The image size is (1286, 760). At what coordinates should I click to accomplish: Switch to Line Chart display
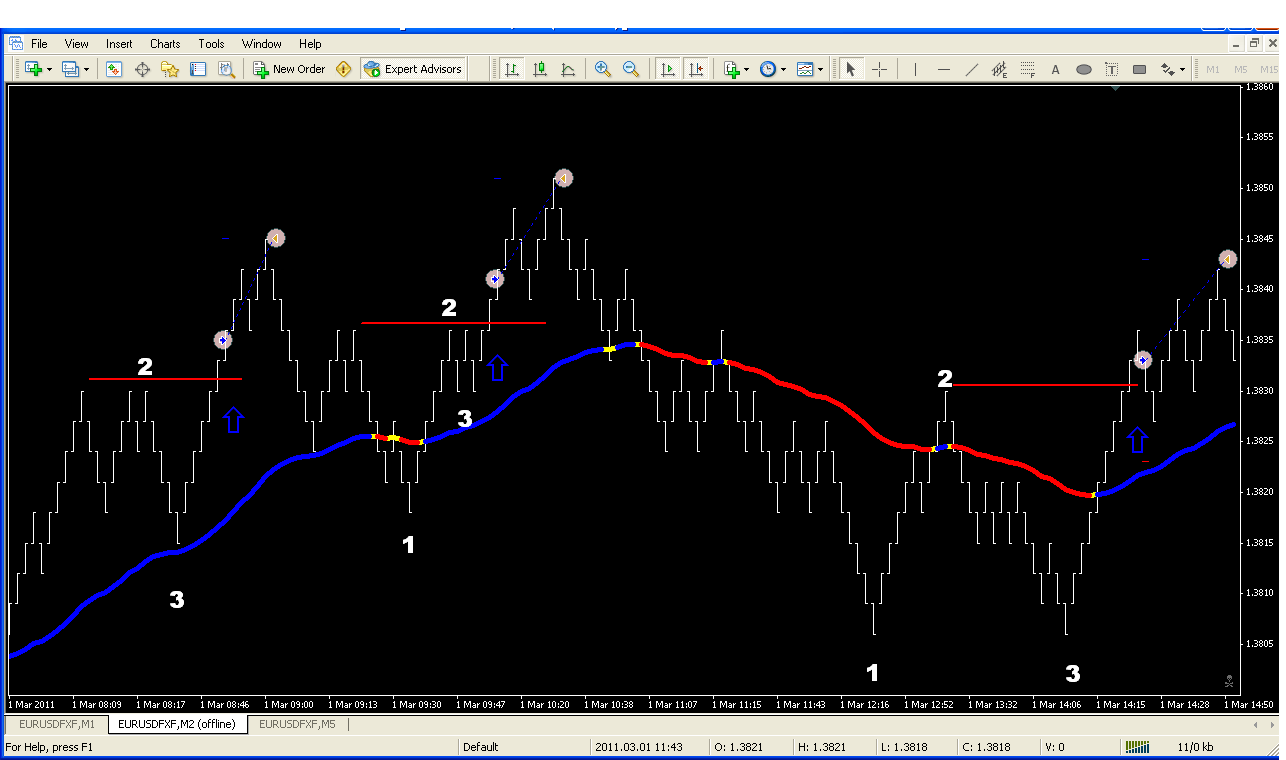pos(568,69)
